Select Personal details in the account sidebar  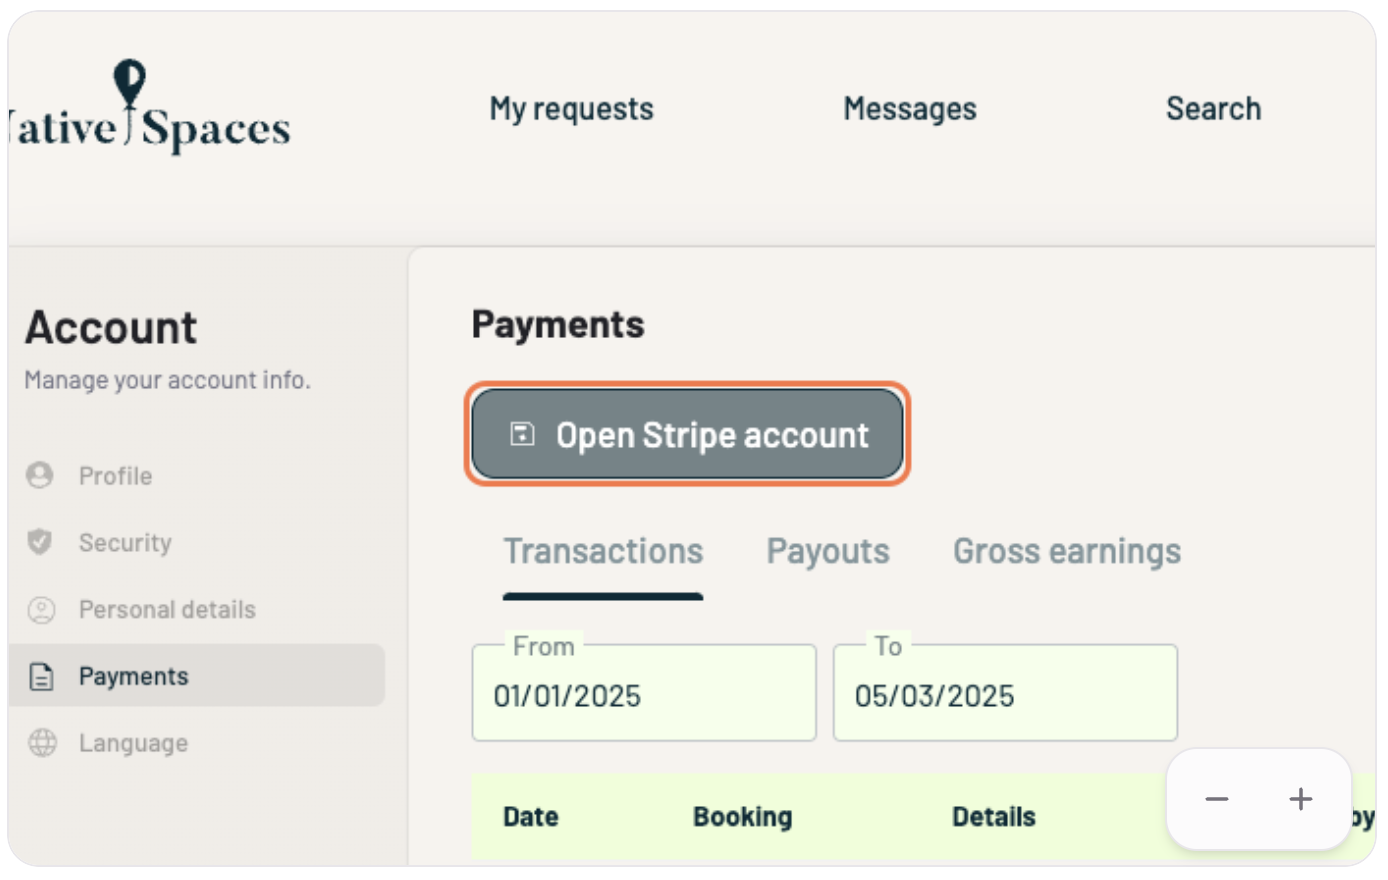point(167,609)
